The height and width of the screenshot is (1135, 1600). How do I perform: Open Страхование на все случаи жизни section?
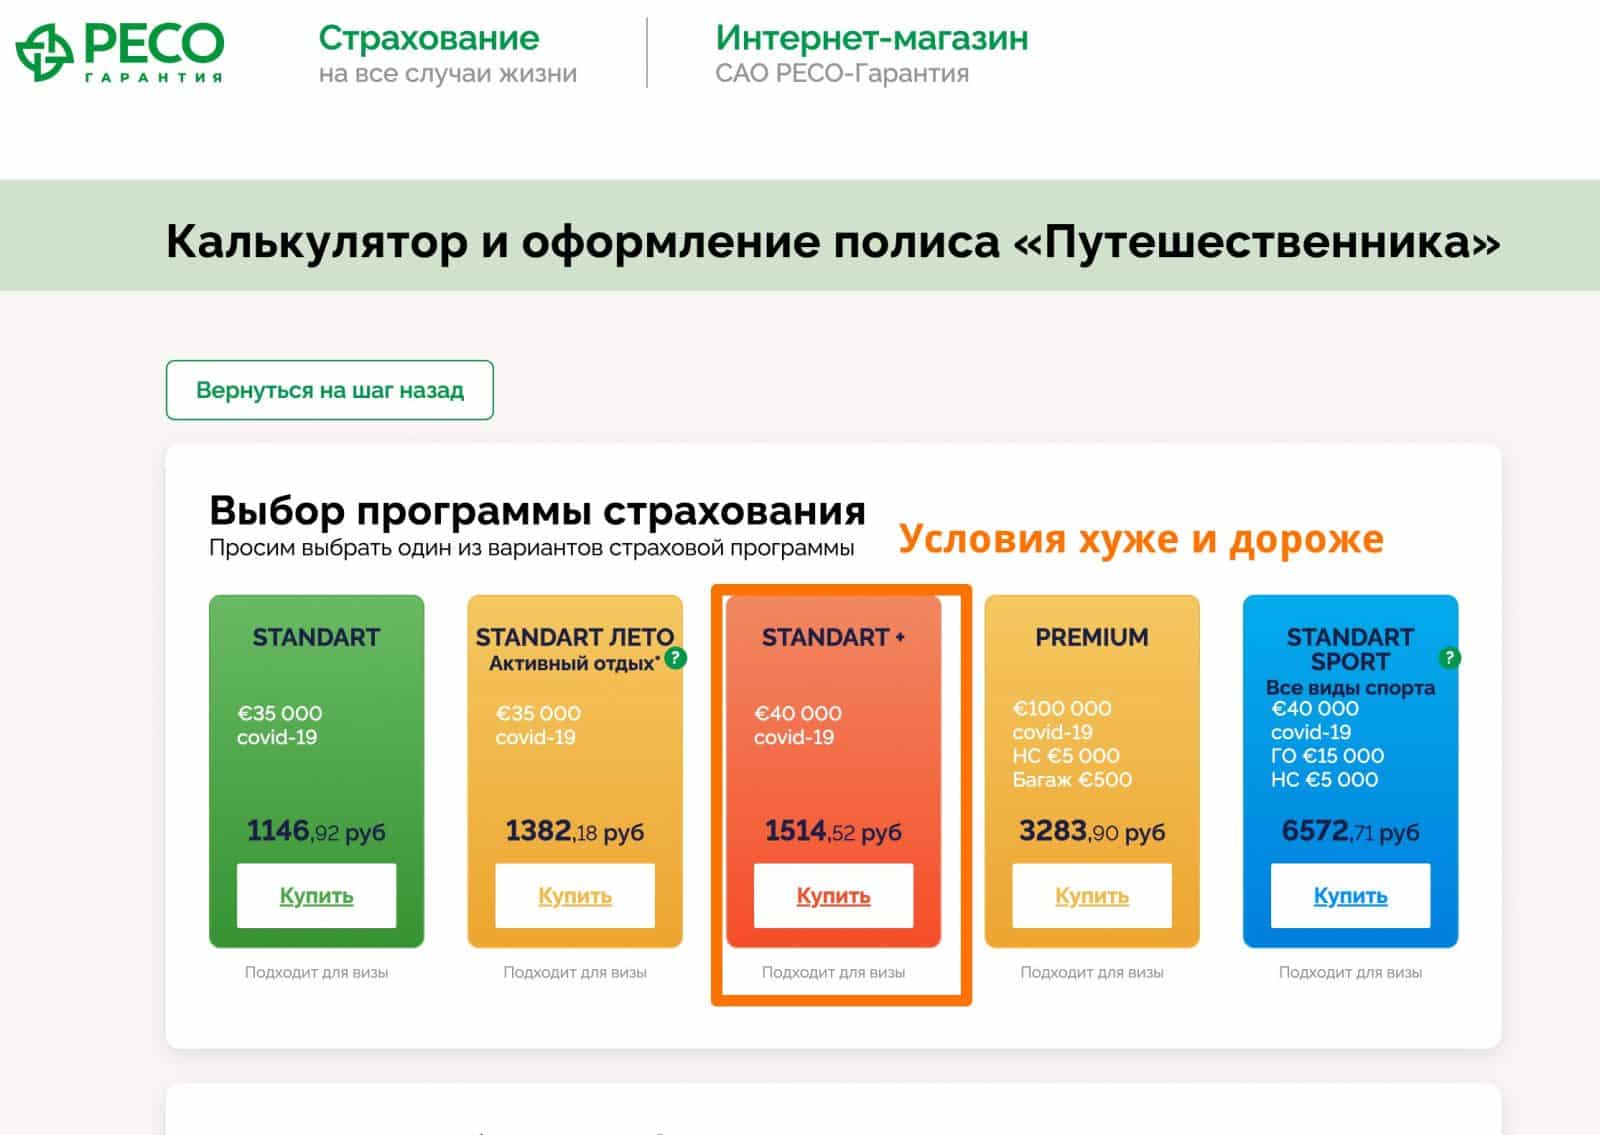point(447,54)
